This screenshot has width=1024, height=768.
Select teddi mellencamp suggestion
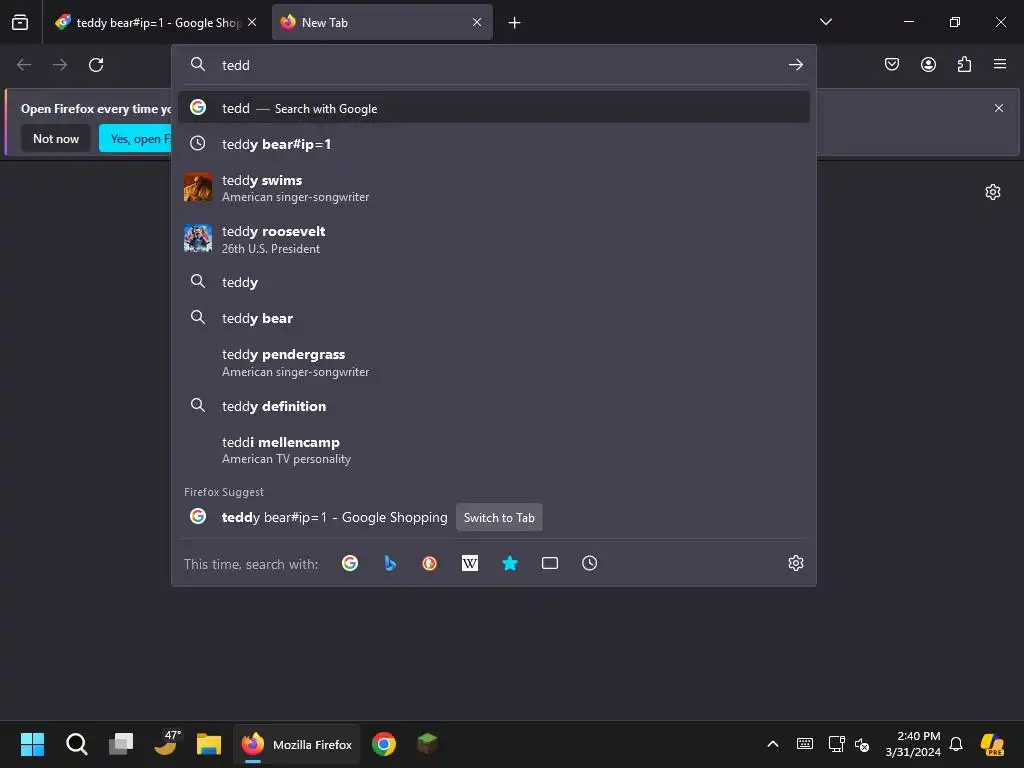[x=494, y=450]
